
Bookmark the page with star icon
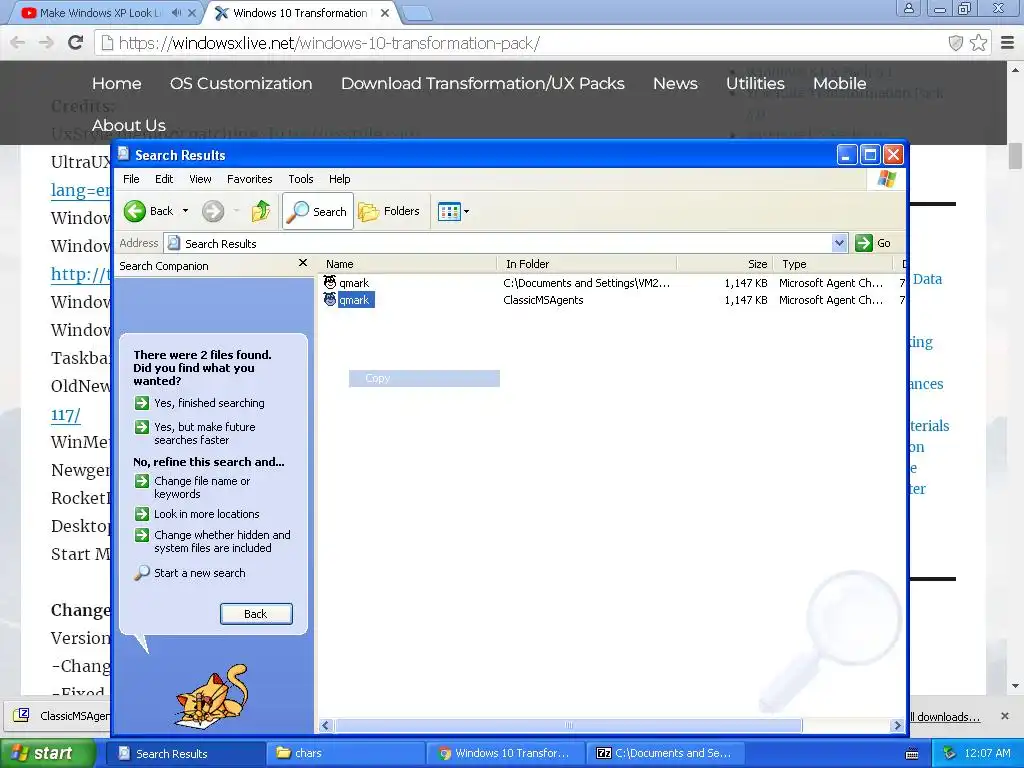pos(978,43)
